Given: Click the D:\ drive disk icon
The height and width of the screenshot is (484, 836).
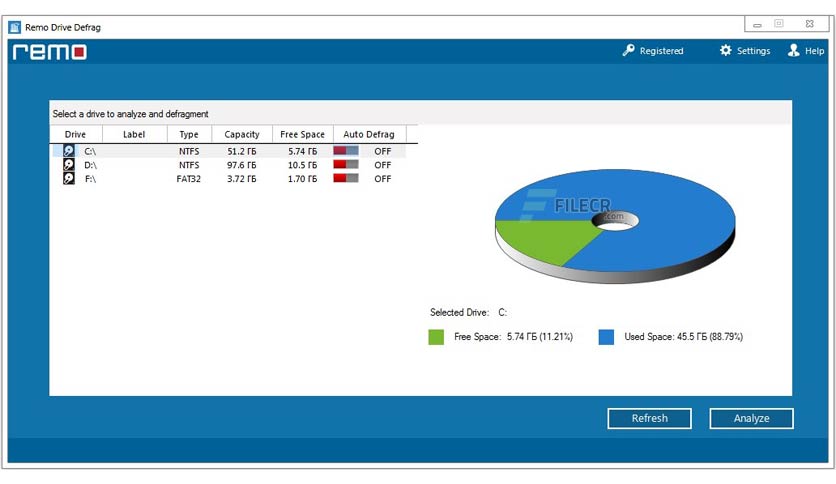Looking at the screenshot, I should [x=68, y=165].
